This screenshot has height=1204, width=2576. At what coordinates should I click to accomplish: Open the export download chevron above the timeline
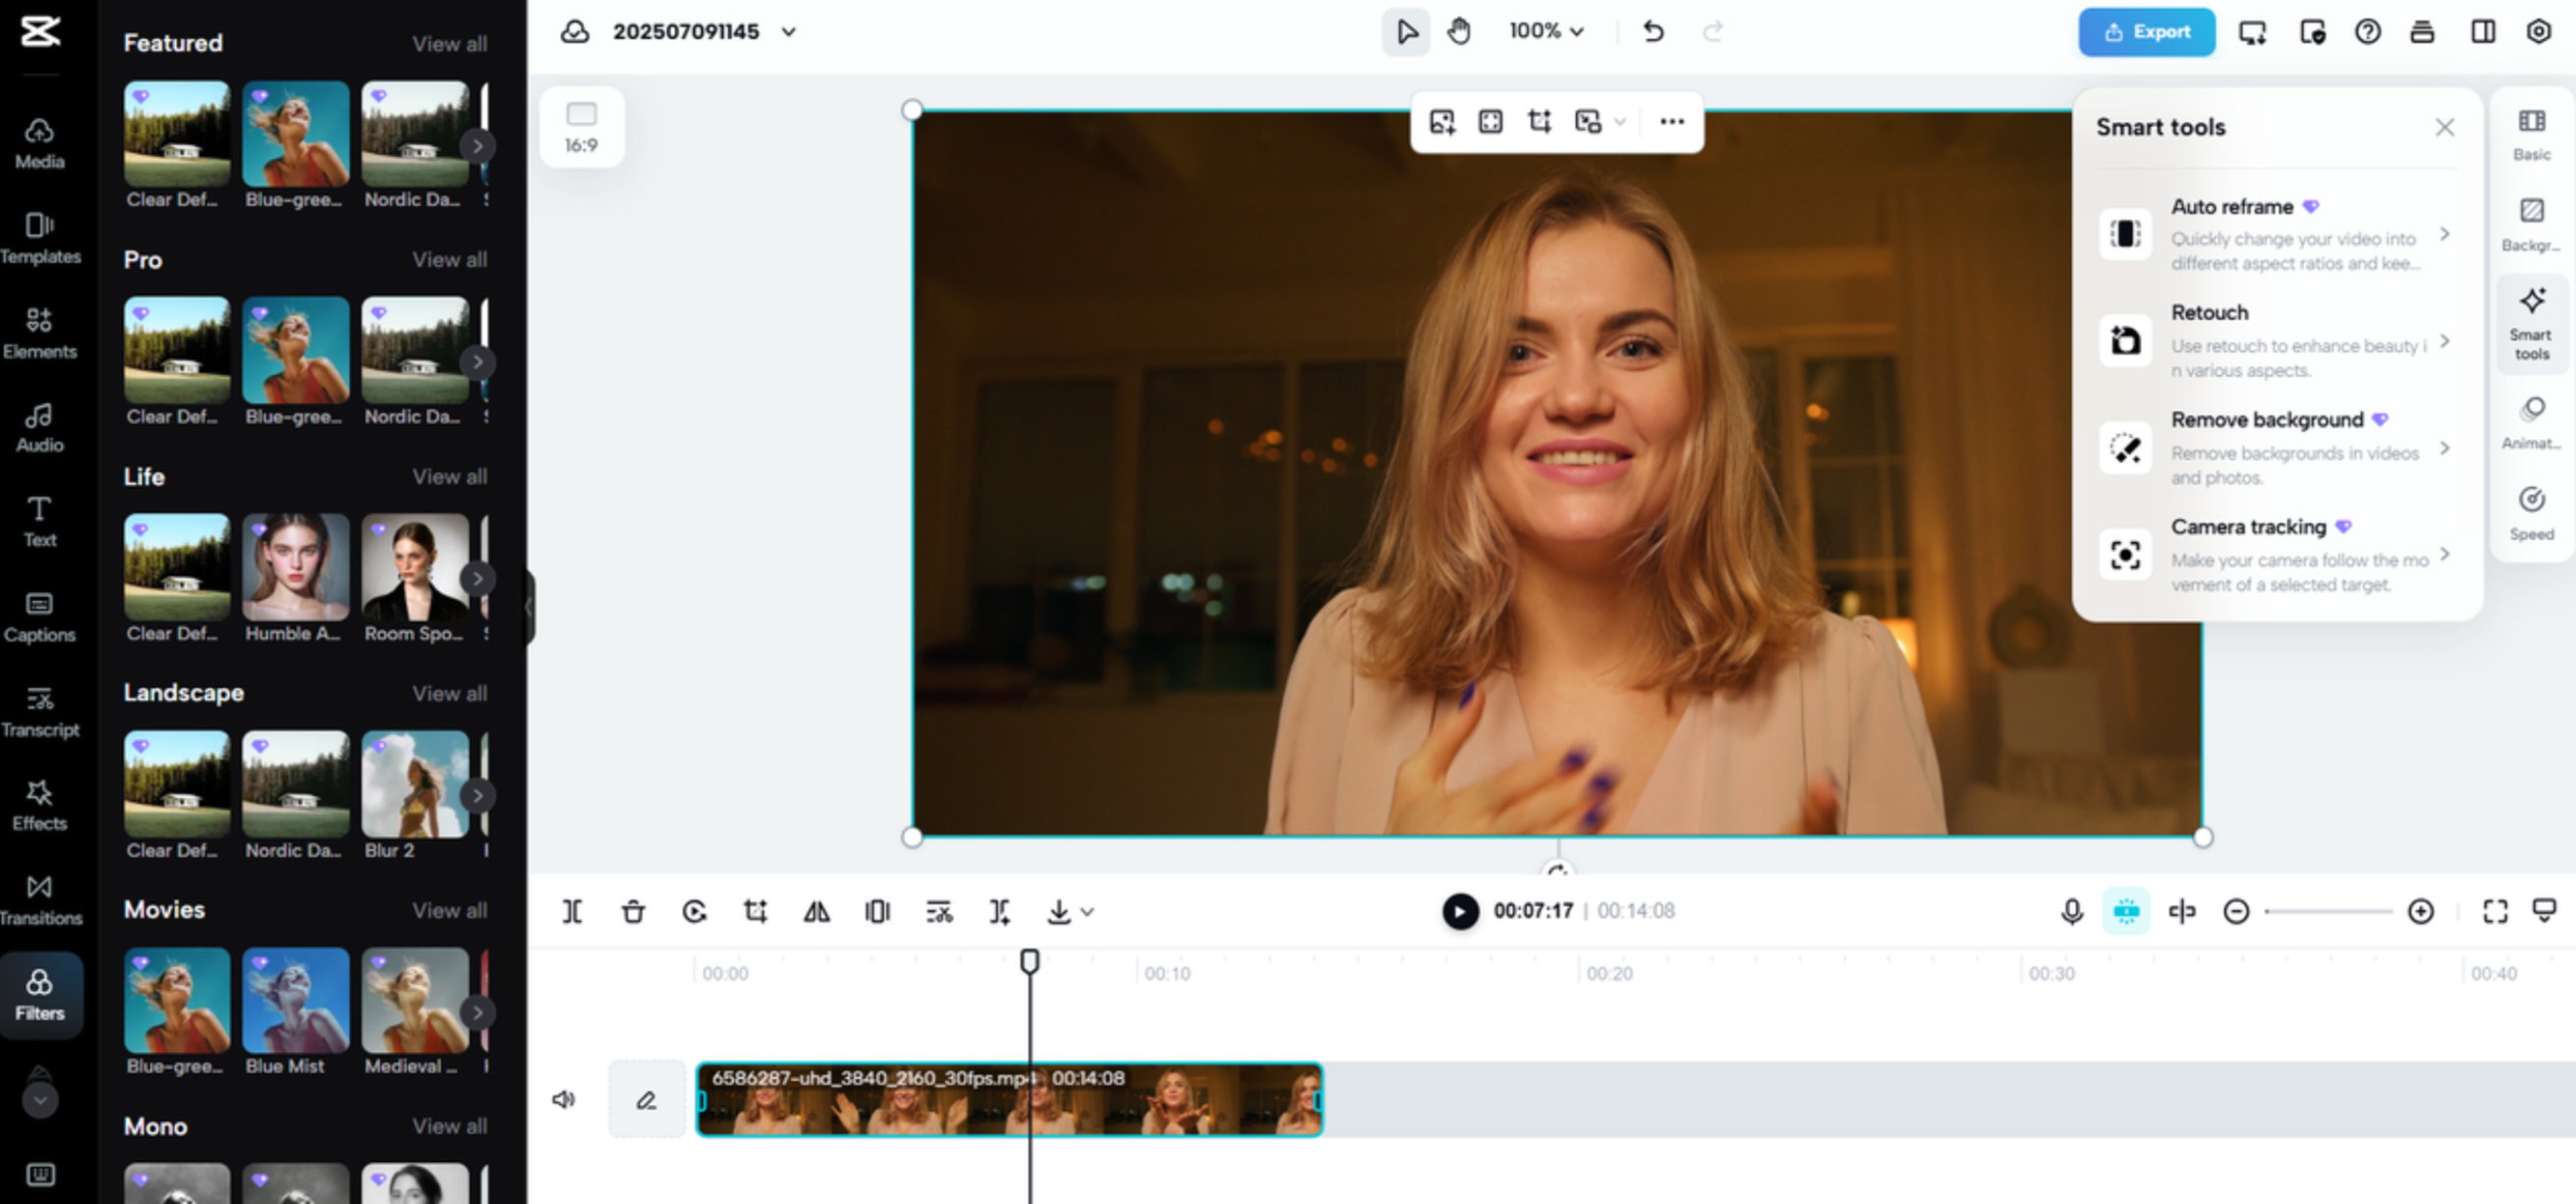click(x=1088, y=911)
